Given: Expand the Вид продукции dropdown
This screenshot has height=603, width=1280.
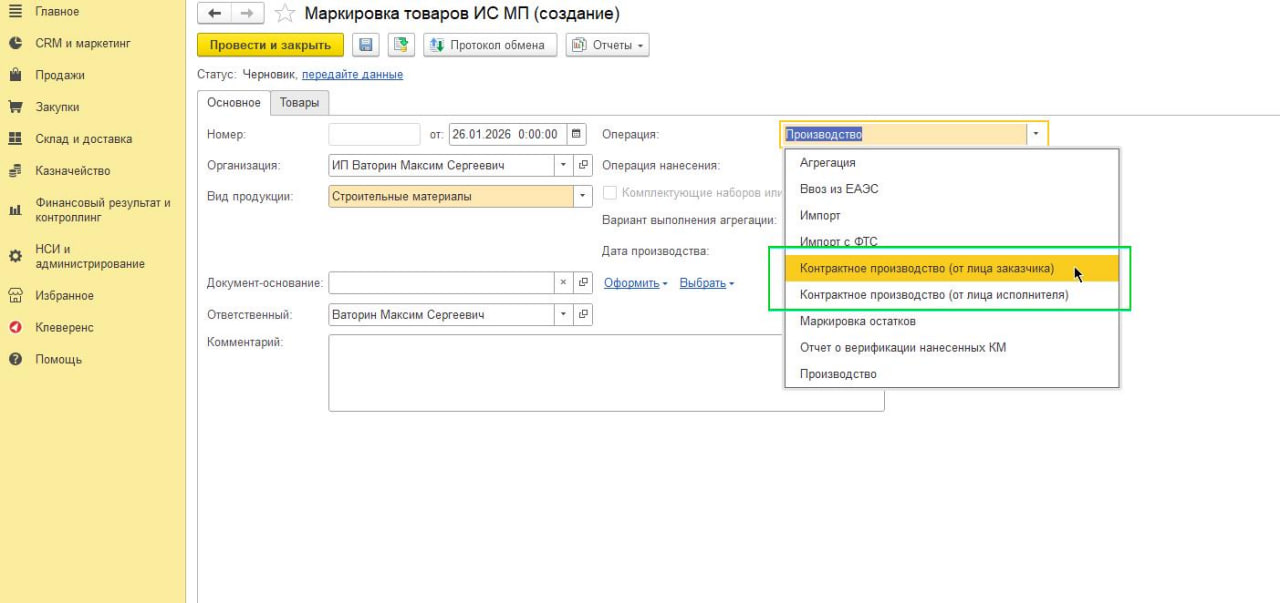Looking at the screenshot, I should [582, 197].
